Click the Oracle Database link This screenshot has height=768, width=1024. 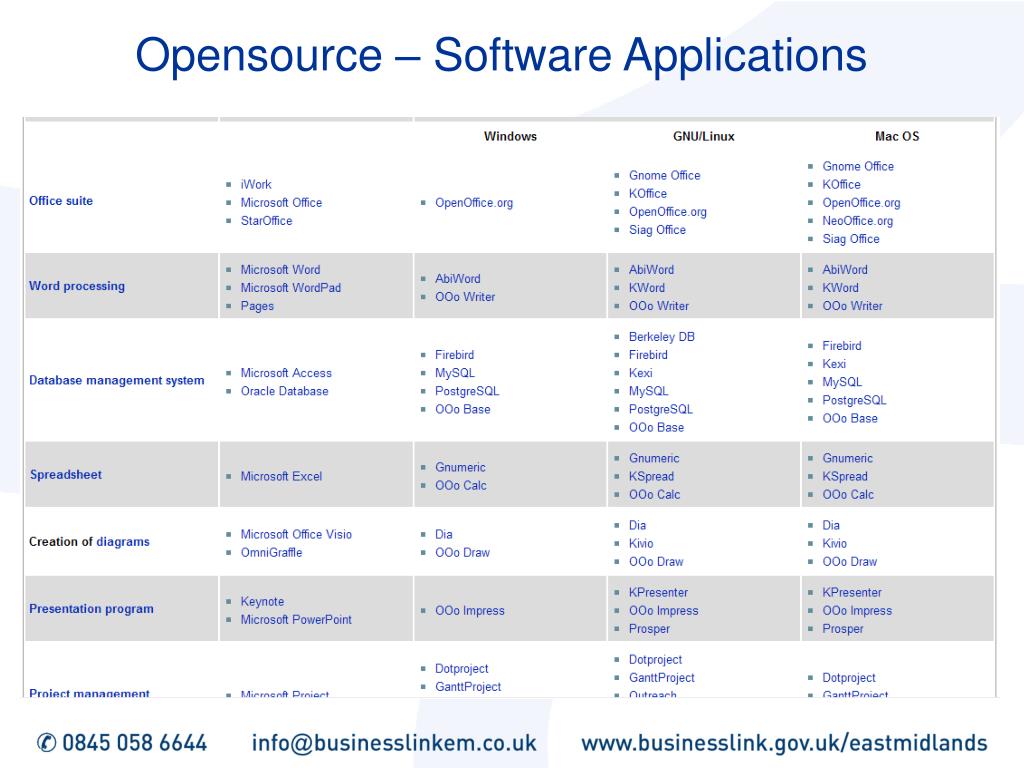click(x=284, y=391)
